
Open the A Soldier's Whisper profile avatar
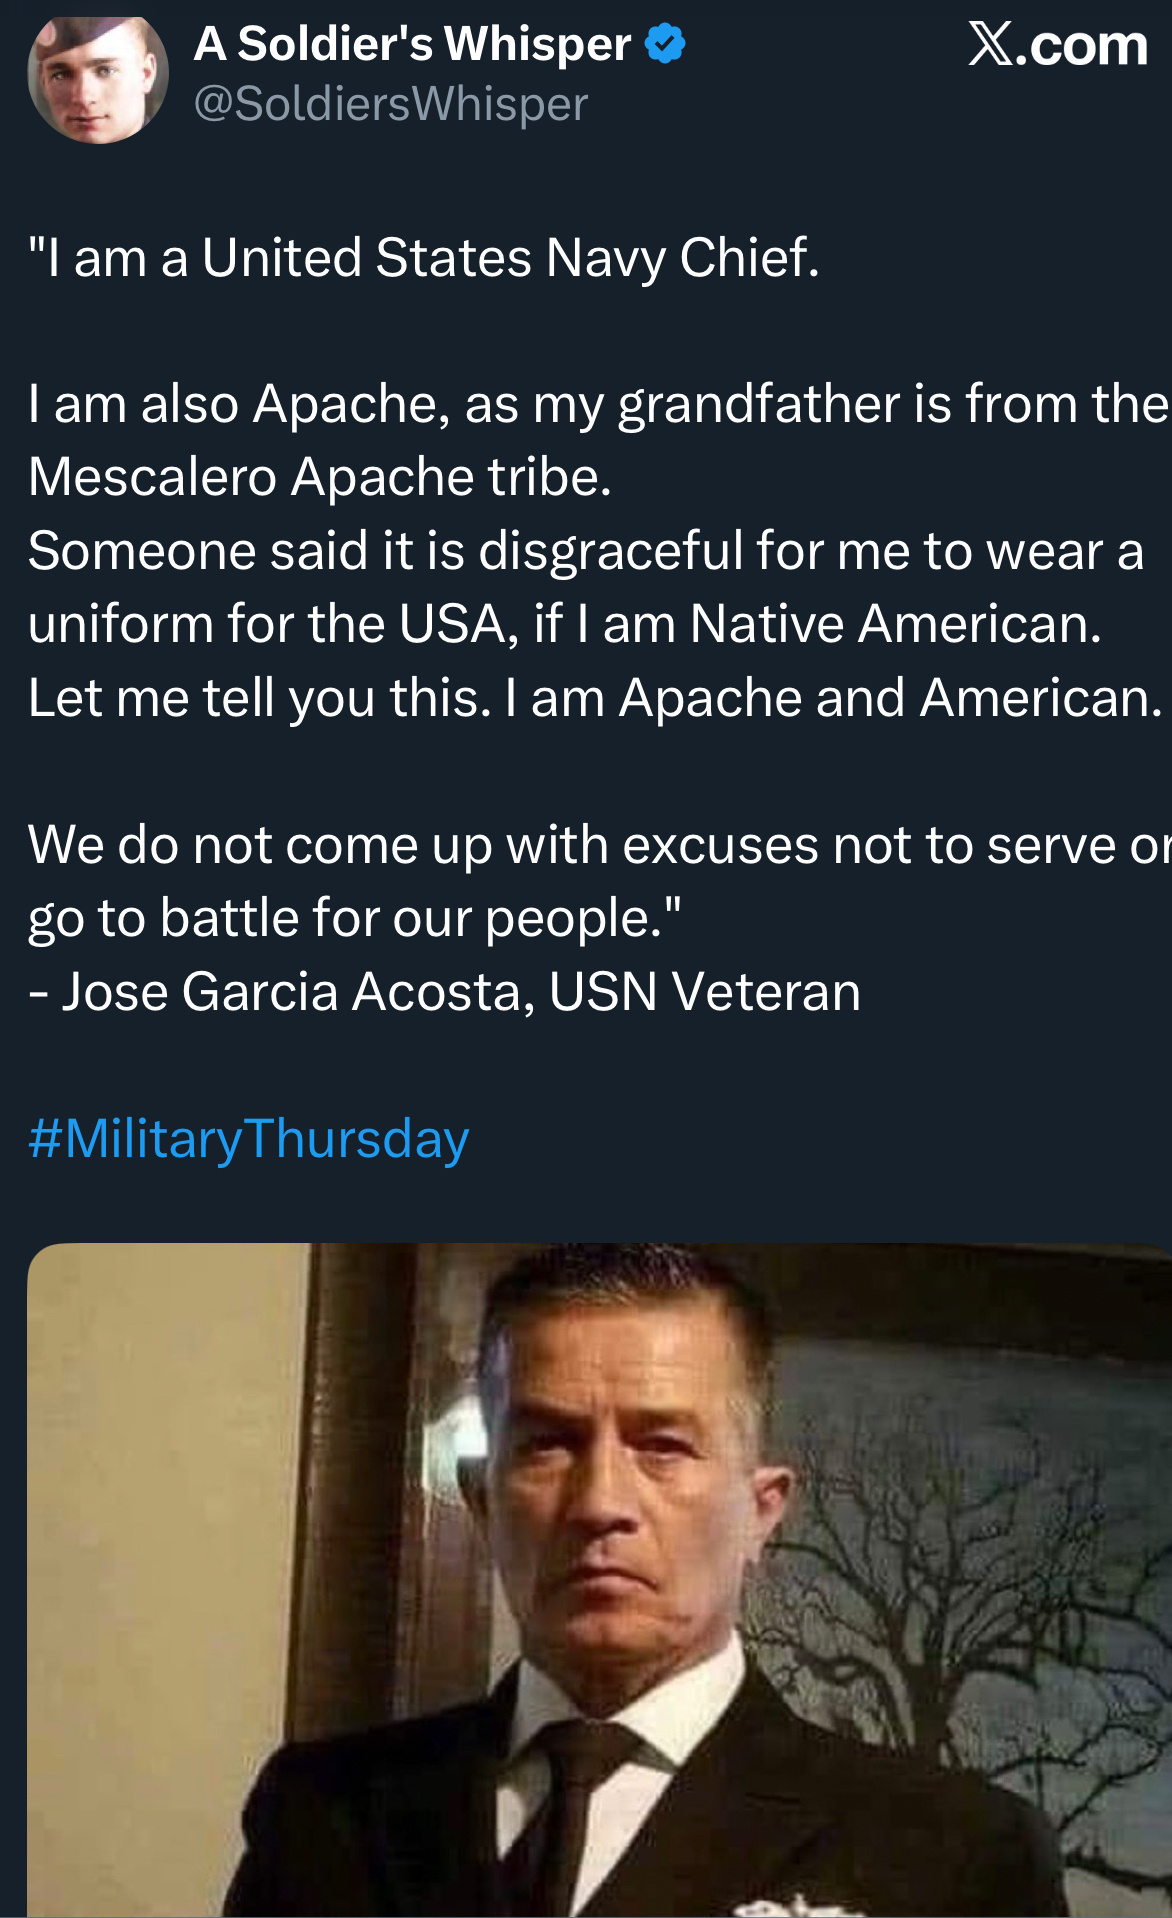(x=98, y=79)
